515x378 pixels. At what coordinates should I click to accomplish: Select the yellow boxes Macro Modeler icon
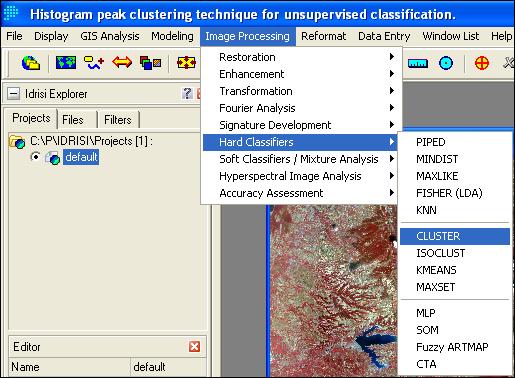pos(94,63)
